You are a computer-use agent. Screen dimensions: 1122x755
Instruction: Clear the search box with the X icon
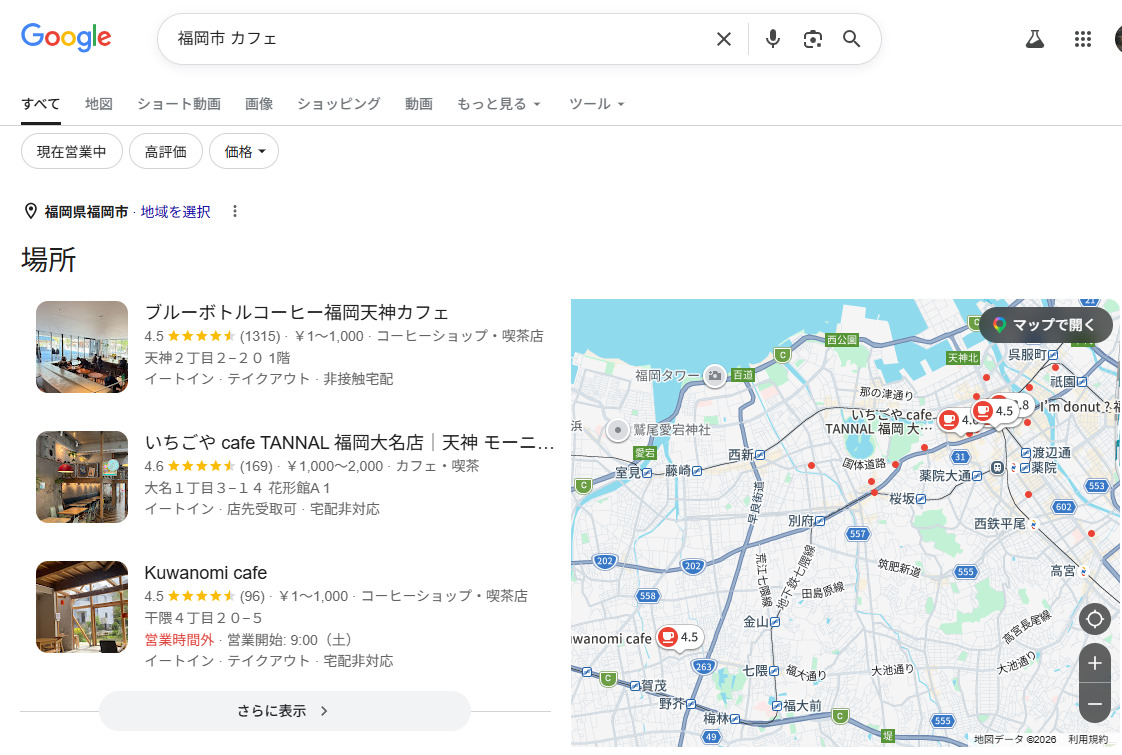723,39
